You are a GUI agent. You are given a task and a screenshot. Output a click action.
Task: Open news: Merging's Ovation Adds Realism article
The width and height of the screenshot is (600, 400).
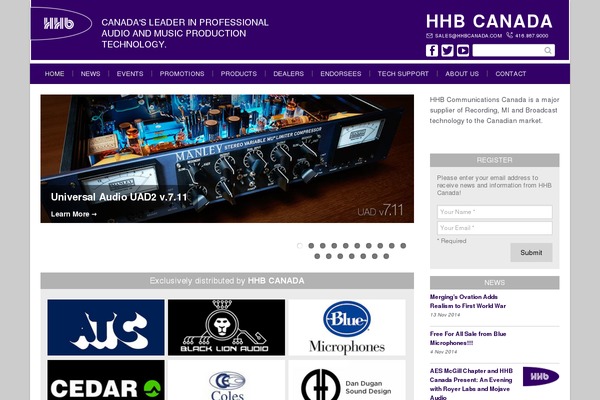pyautogui.click(x=468, y=301)
